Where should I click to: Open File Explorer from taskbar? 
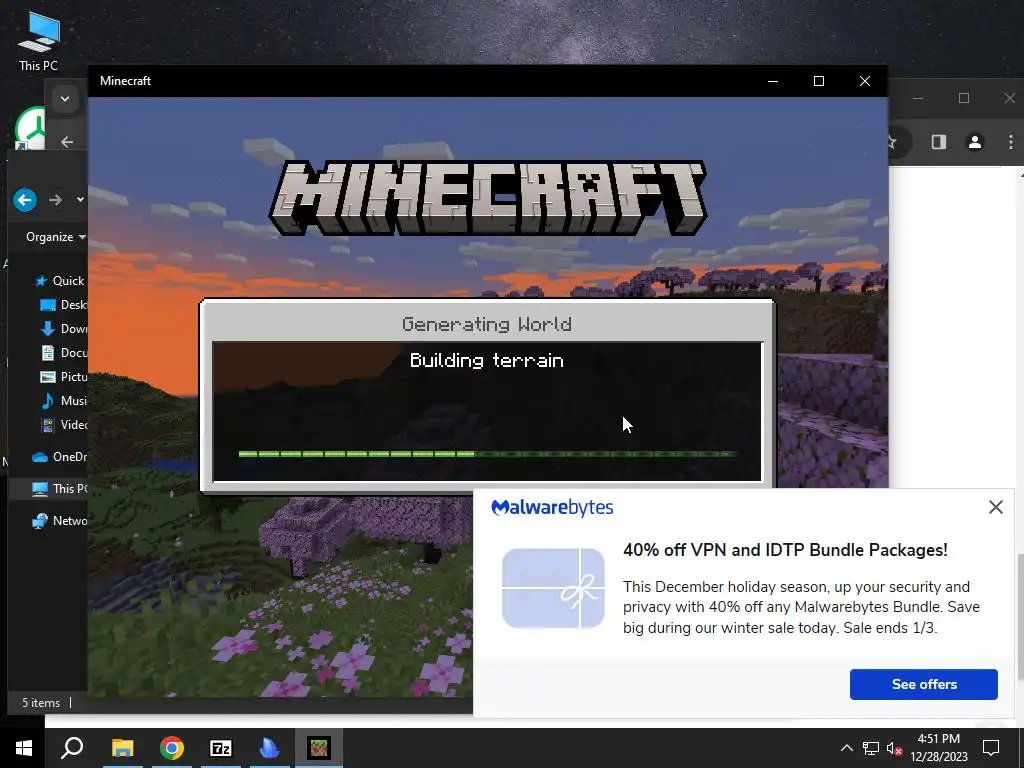[122, 748]
